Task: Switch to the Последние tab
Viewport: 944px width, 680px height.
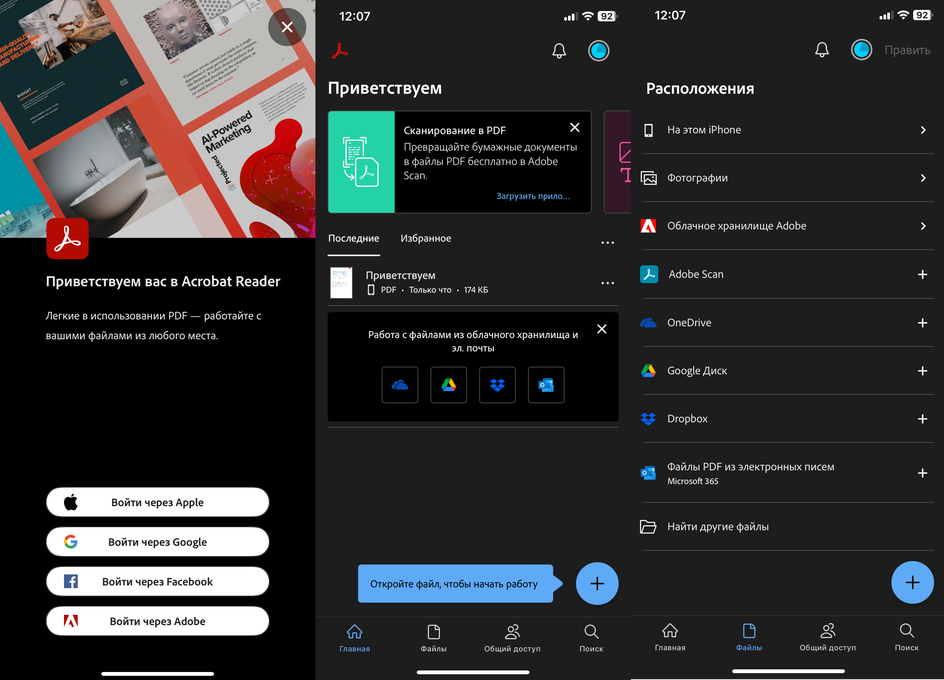Action: pyautogui.click(x=353, y=239)
